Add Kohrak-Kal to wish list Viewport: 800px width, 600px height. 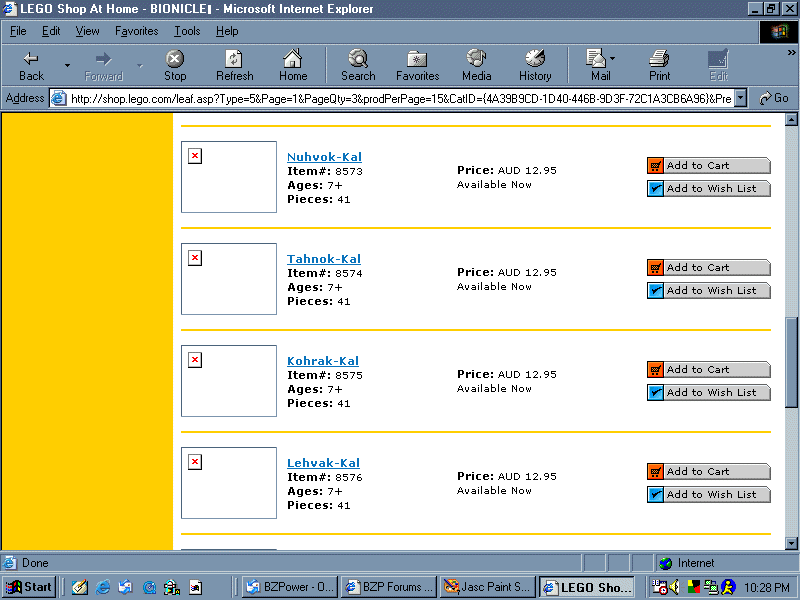(709, 392)
